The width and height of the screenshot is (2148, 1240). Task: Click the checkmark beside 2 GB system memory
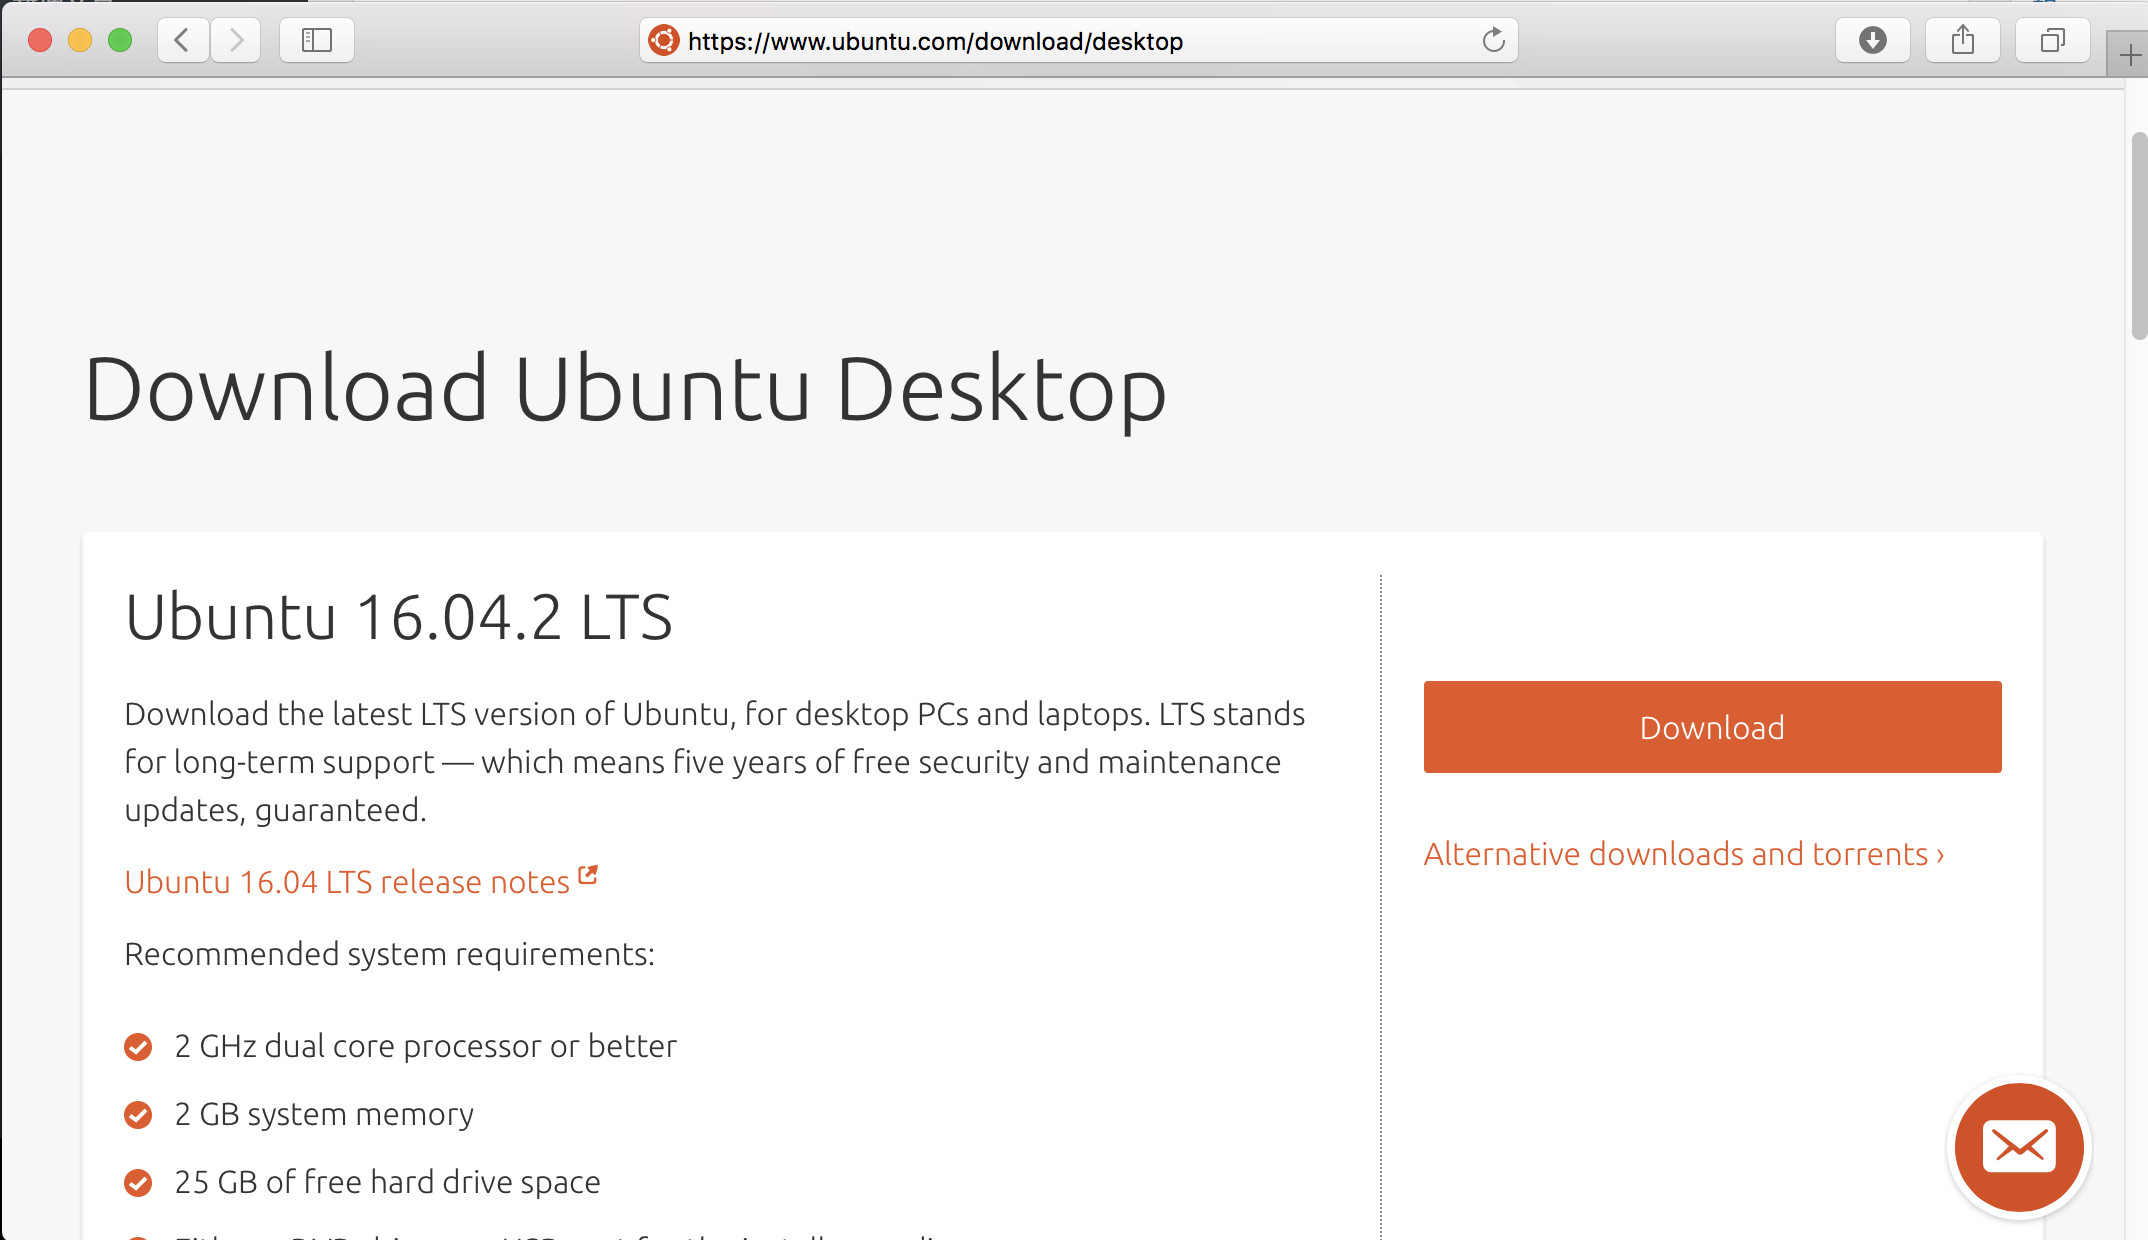pos(138,1114)
